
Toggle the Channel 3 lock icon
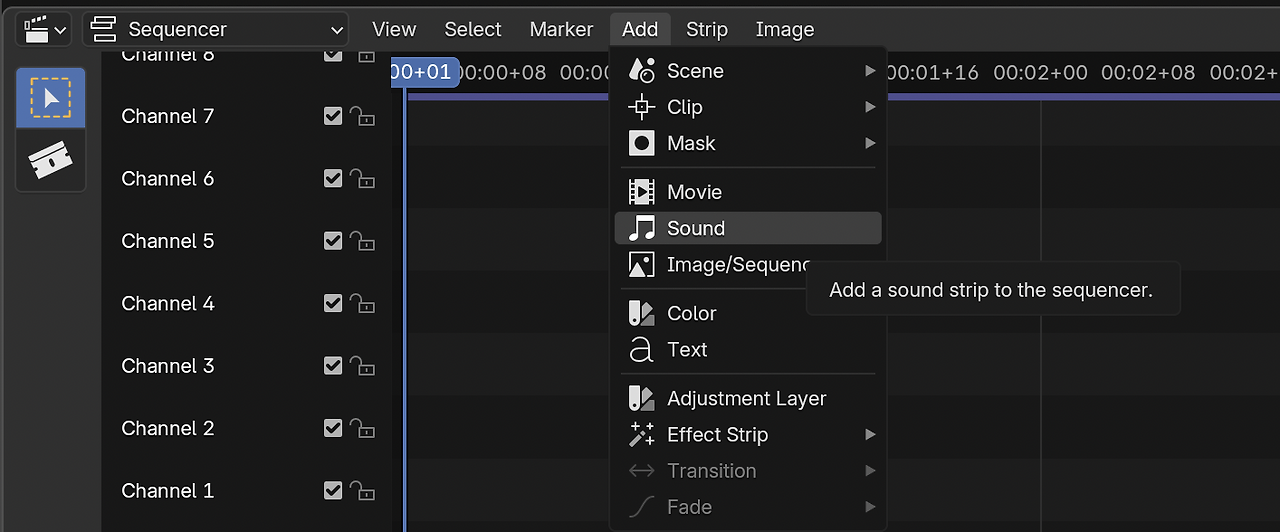click(362, 366)
